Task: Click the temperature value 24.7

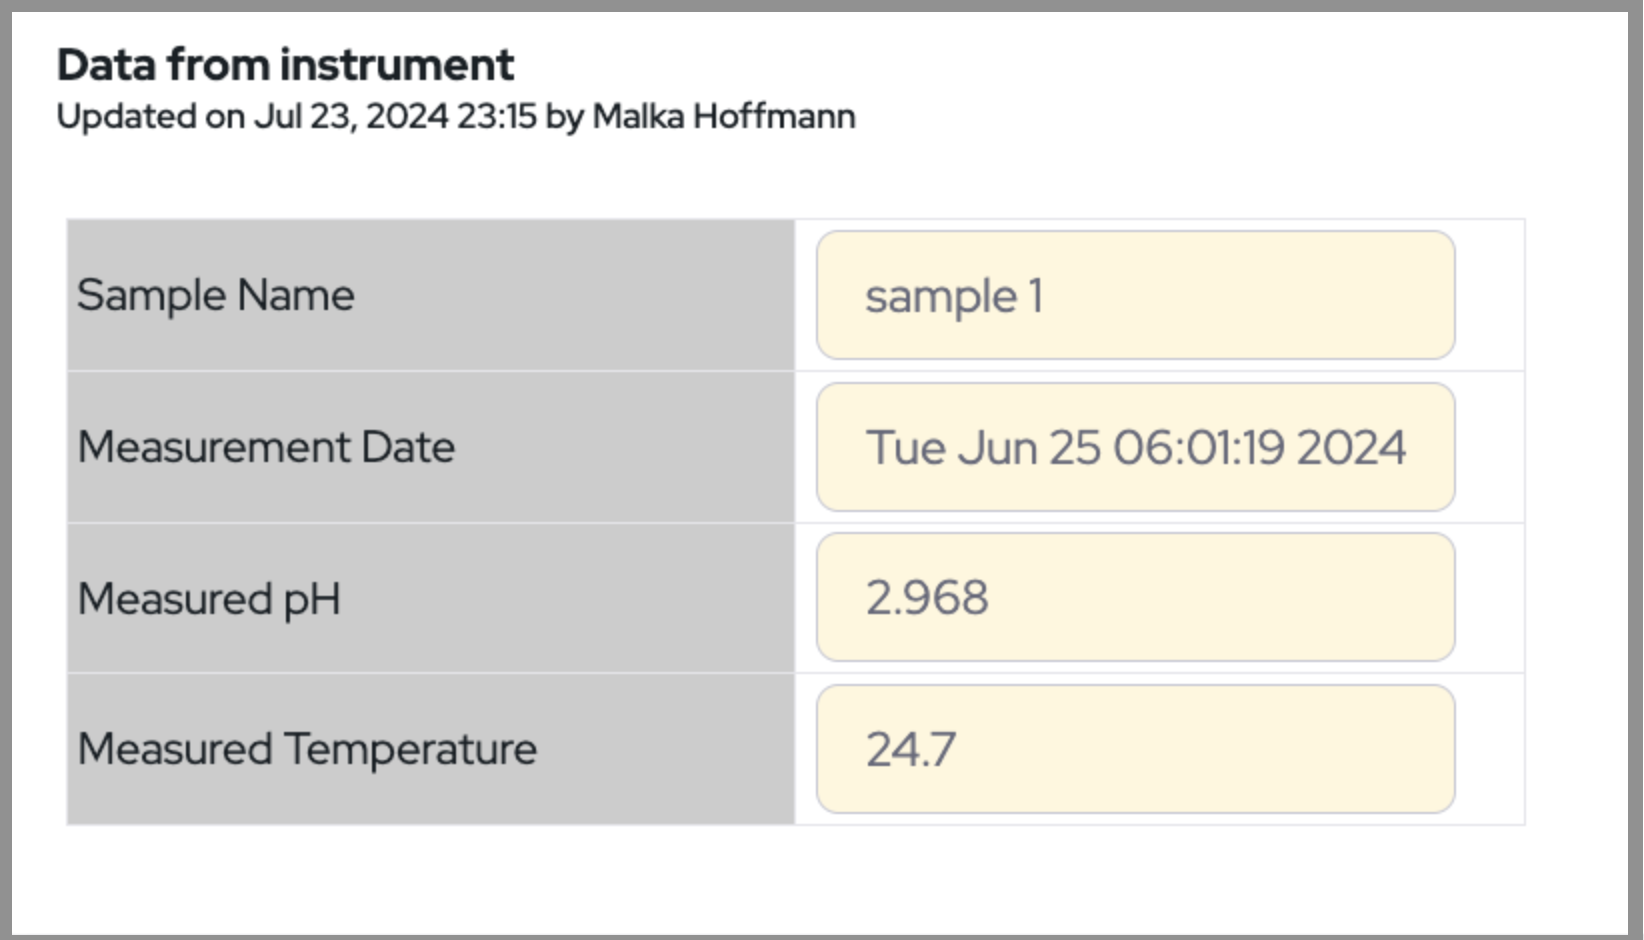Action: click(911, 749)
